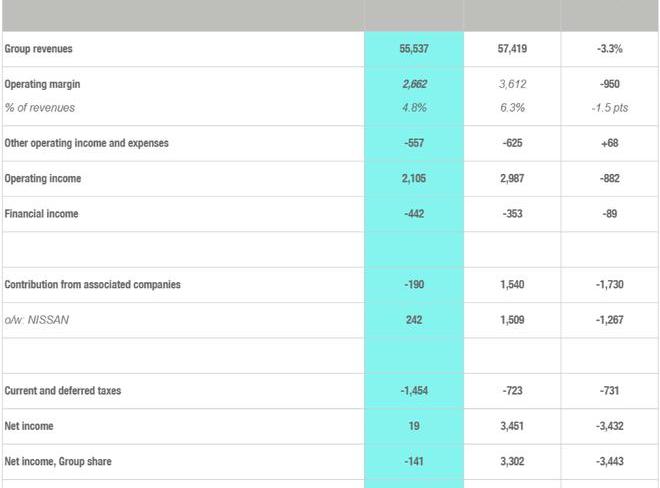
Task: Click the -1.5 pts change value
Action: [610, 108]
